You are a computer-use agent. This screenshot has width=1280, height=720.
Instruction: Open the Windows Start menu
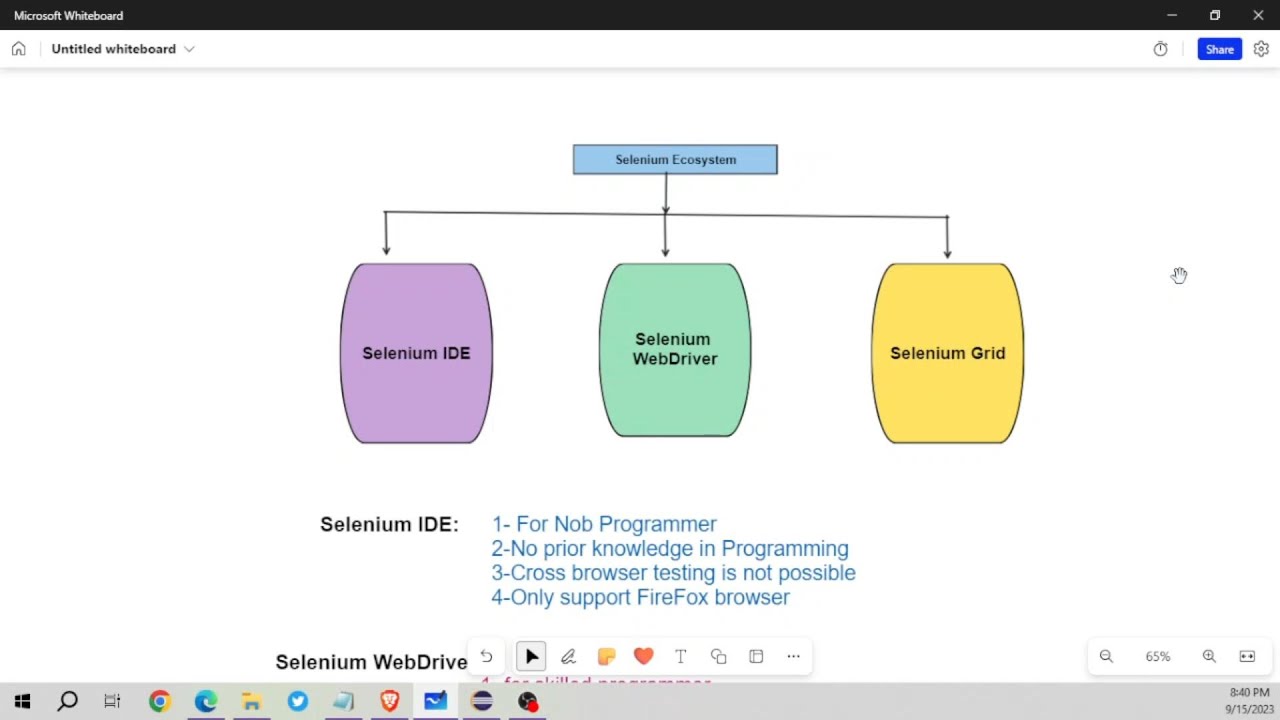click(22, 702)
